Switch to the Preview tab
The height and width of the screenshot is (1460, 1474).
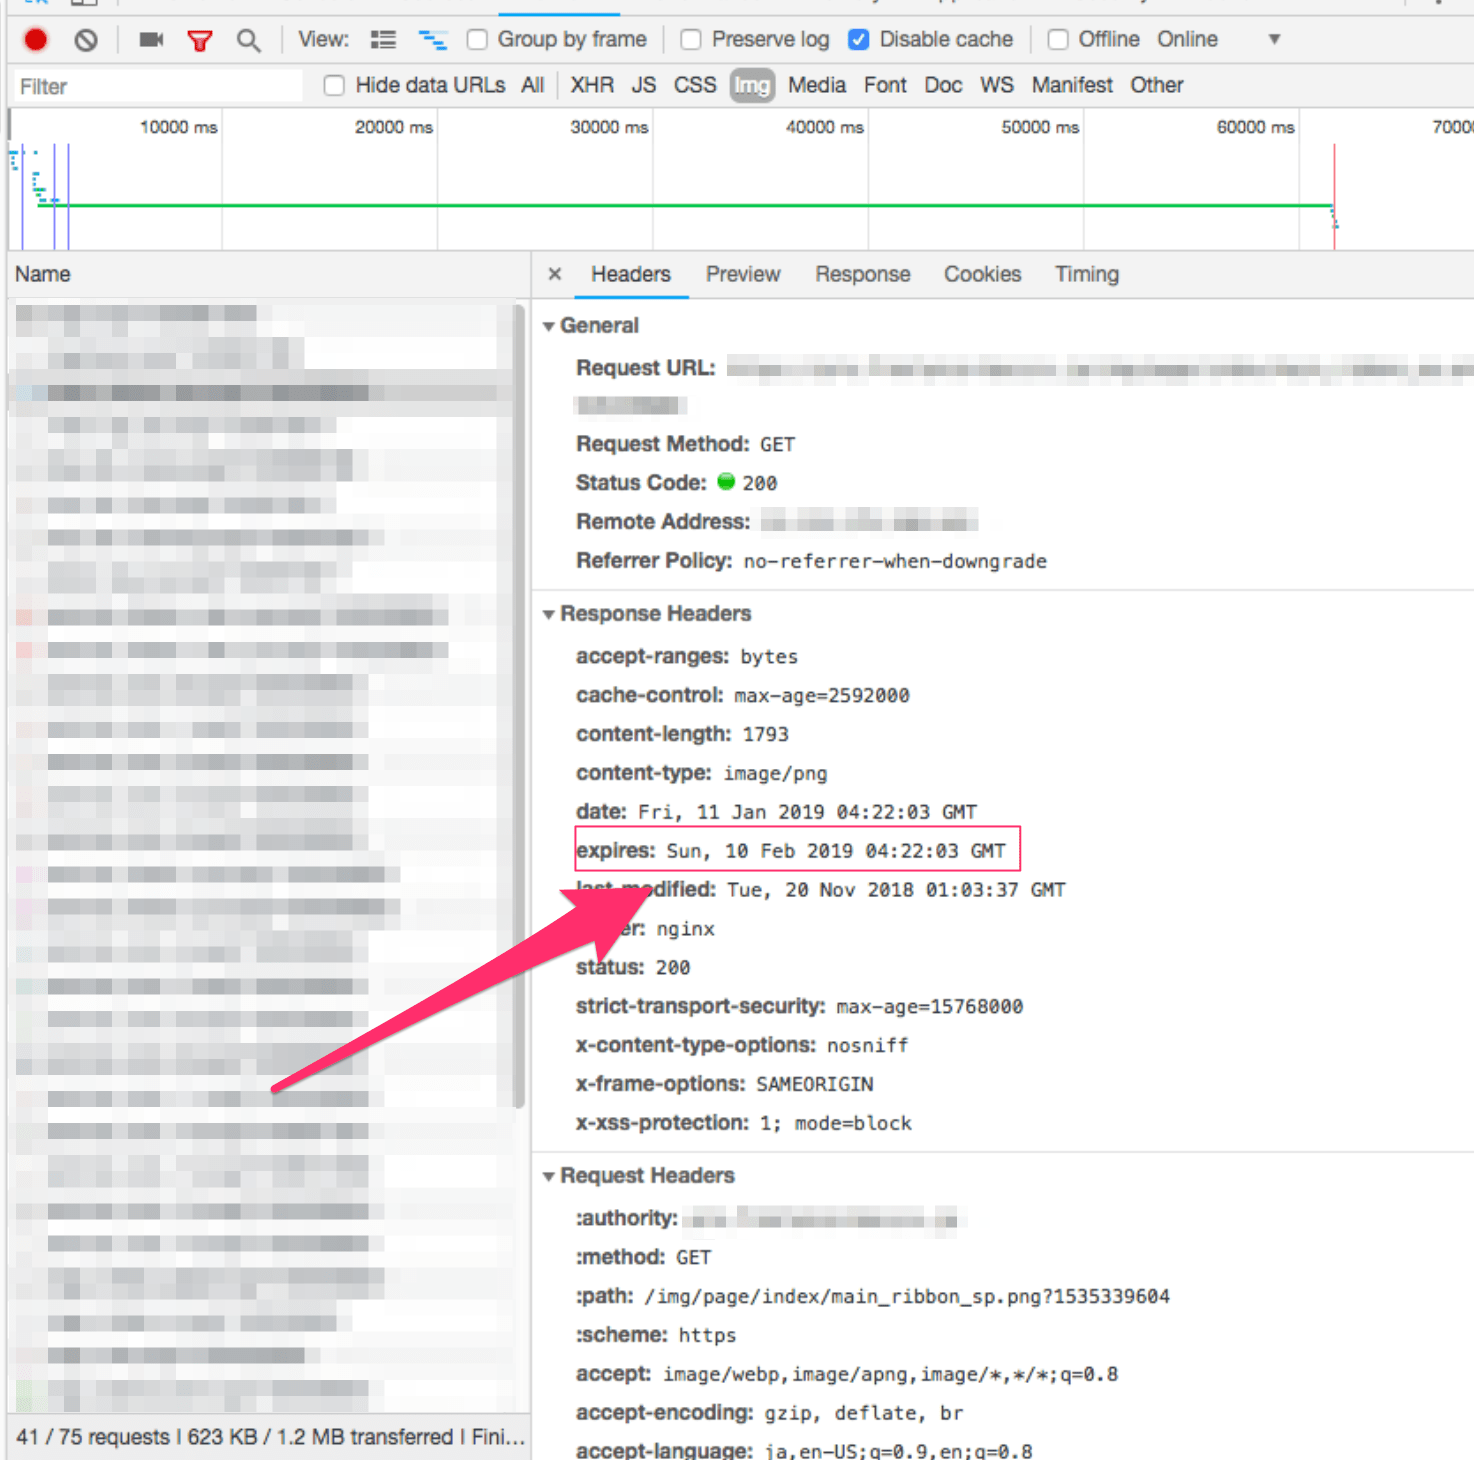click(x=742, y=274)
